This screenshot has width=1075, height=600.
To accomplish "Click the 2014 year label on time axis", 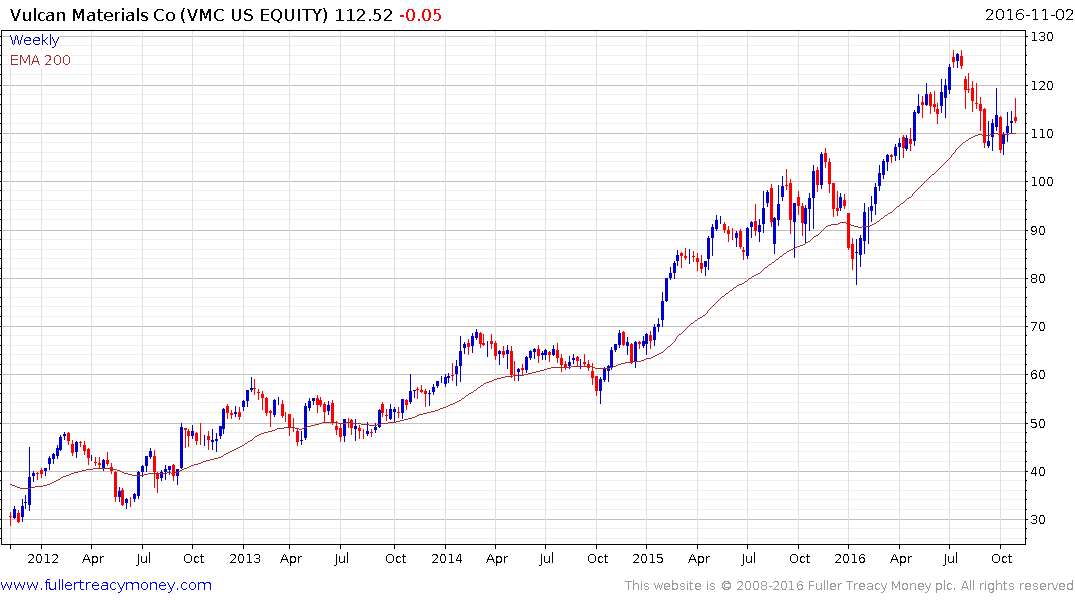I will pyautogui.click(x=446, y=558).
